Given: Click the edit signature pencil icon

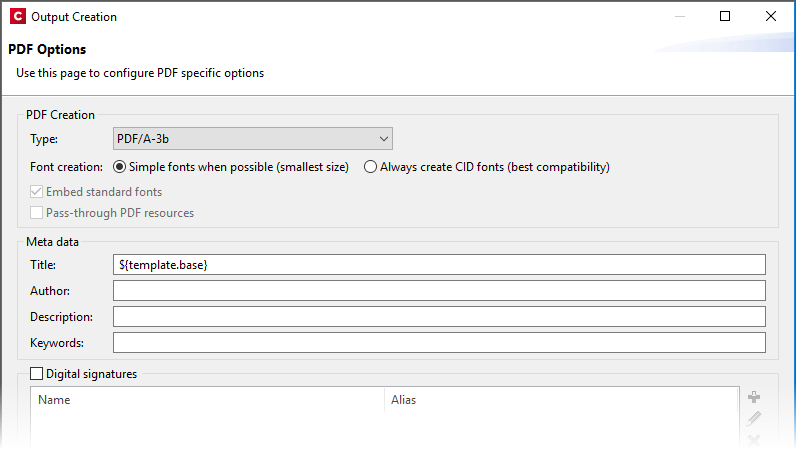Looking at the screenshot, I should (754, 419).
